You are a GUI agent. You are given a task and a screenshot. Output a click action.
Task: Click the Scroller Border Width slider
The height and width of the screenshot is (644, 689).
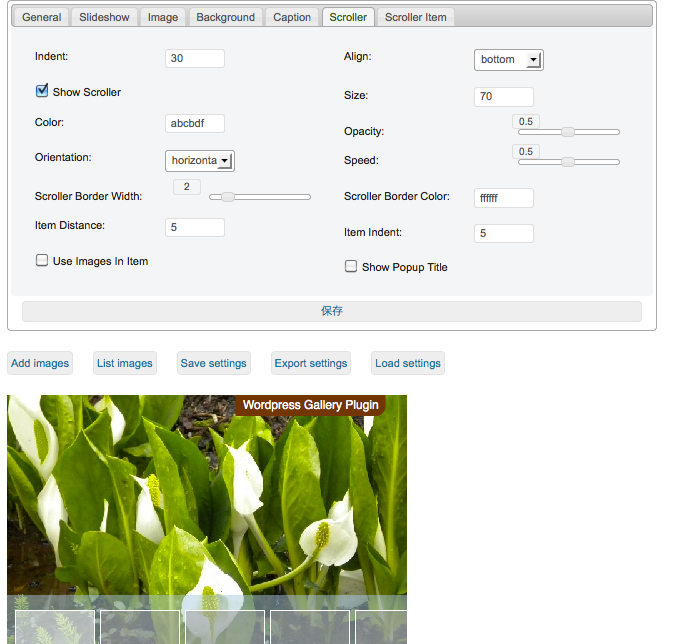pos(228,197)
